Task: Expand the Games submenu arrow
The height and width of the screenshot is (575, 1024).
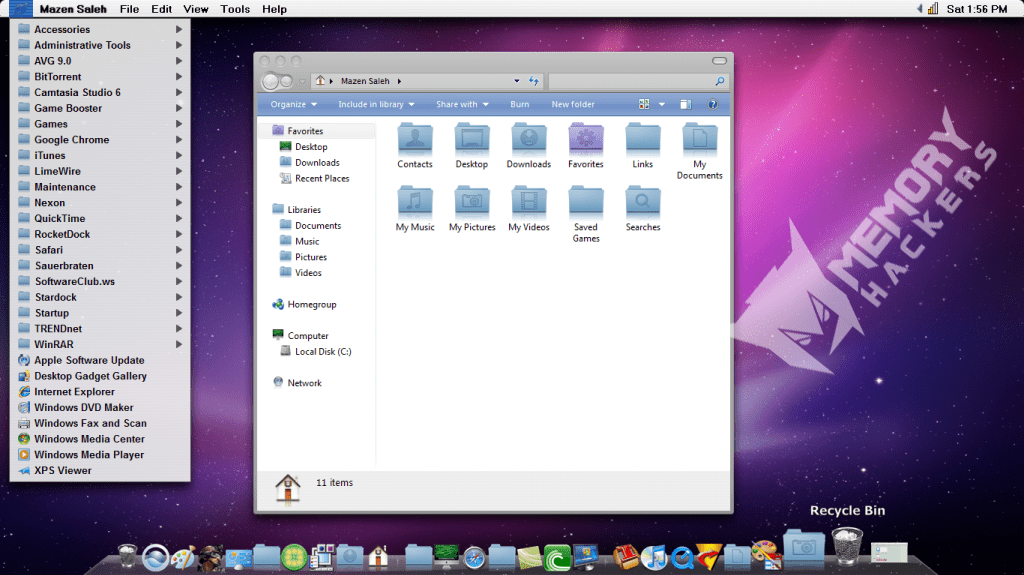Action: point(178,123)
